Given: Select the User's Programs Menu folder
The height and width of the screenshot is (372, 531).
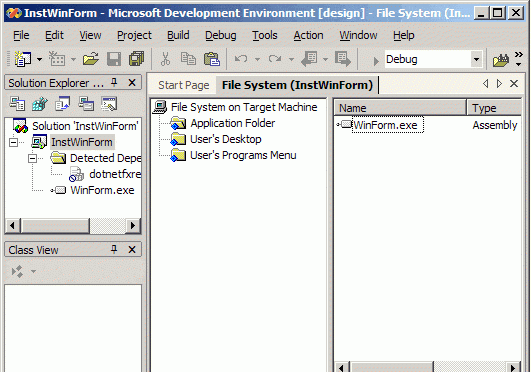Looking at the screenshot, I should coord(243,155).
